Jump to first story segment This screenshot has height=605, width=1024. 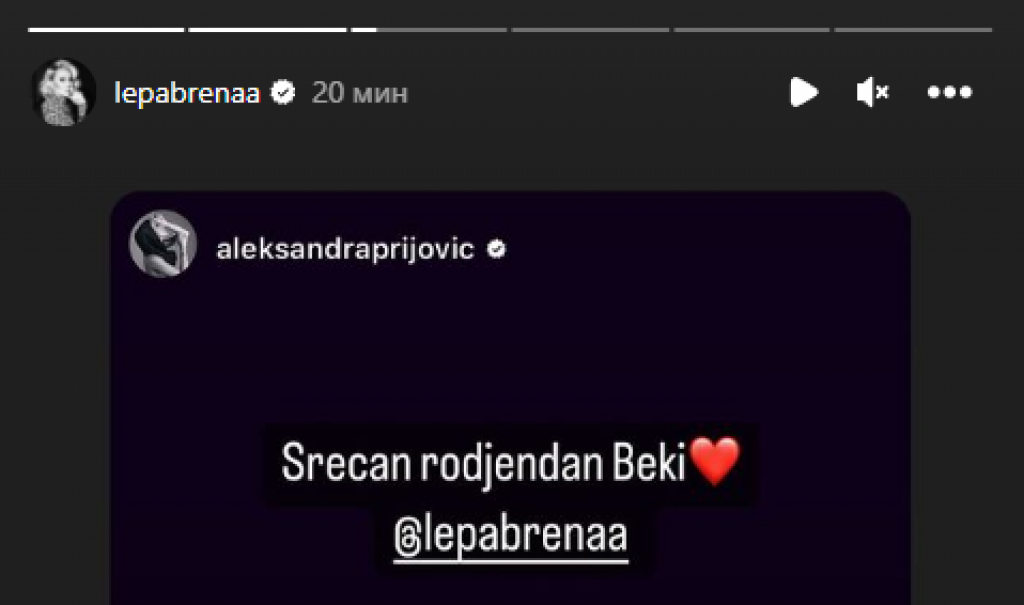tap(106, 29)
